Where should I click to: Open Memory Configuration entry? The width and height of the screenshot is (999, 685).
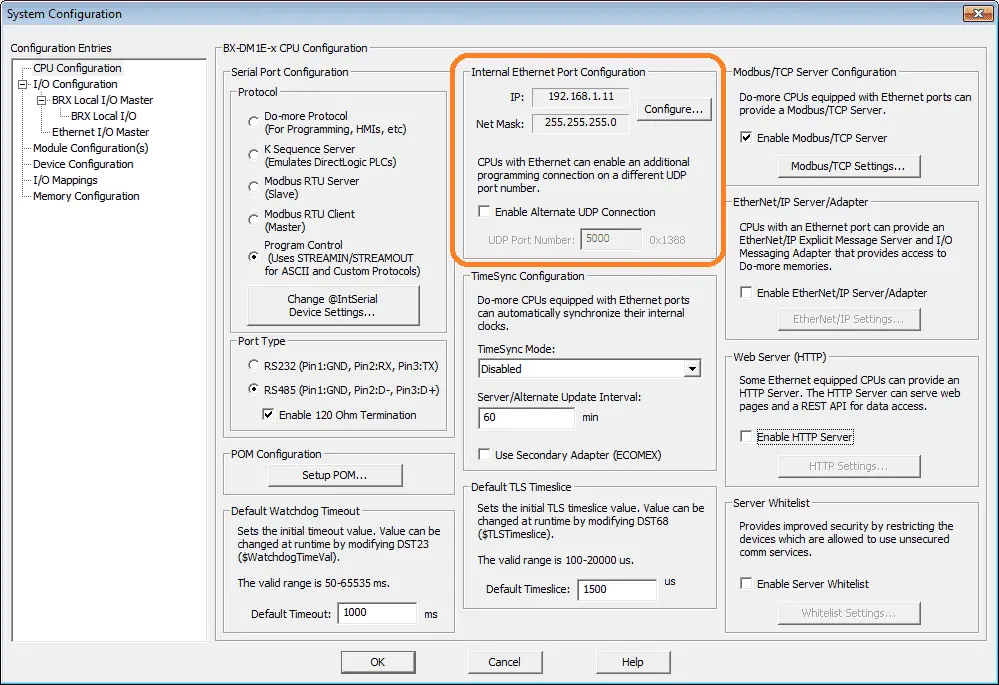click(x=86, y=196)
